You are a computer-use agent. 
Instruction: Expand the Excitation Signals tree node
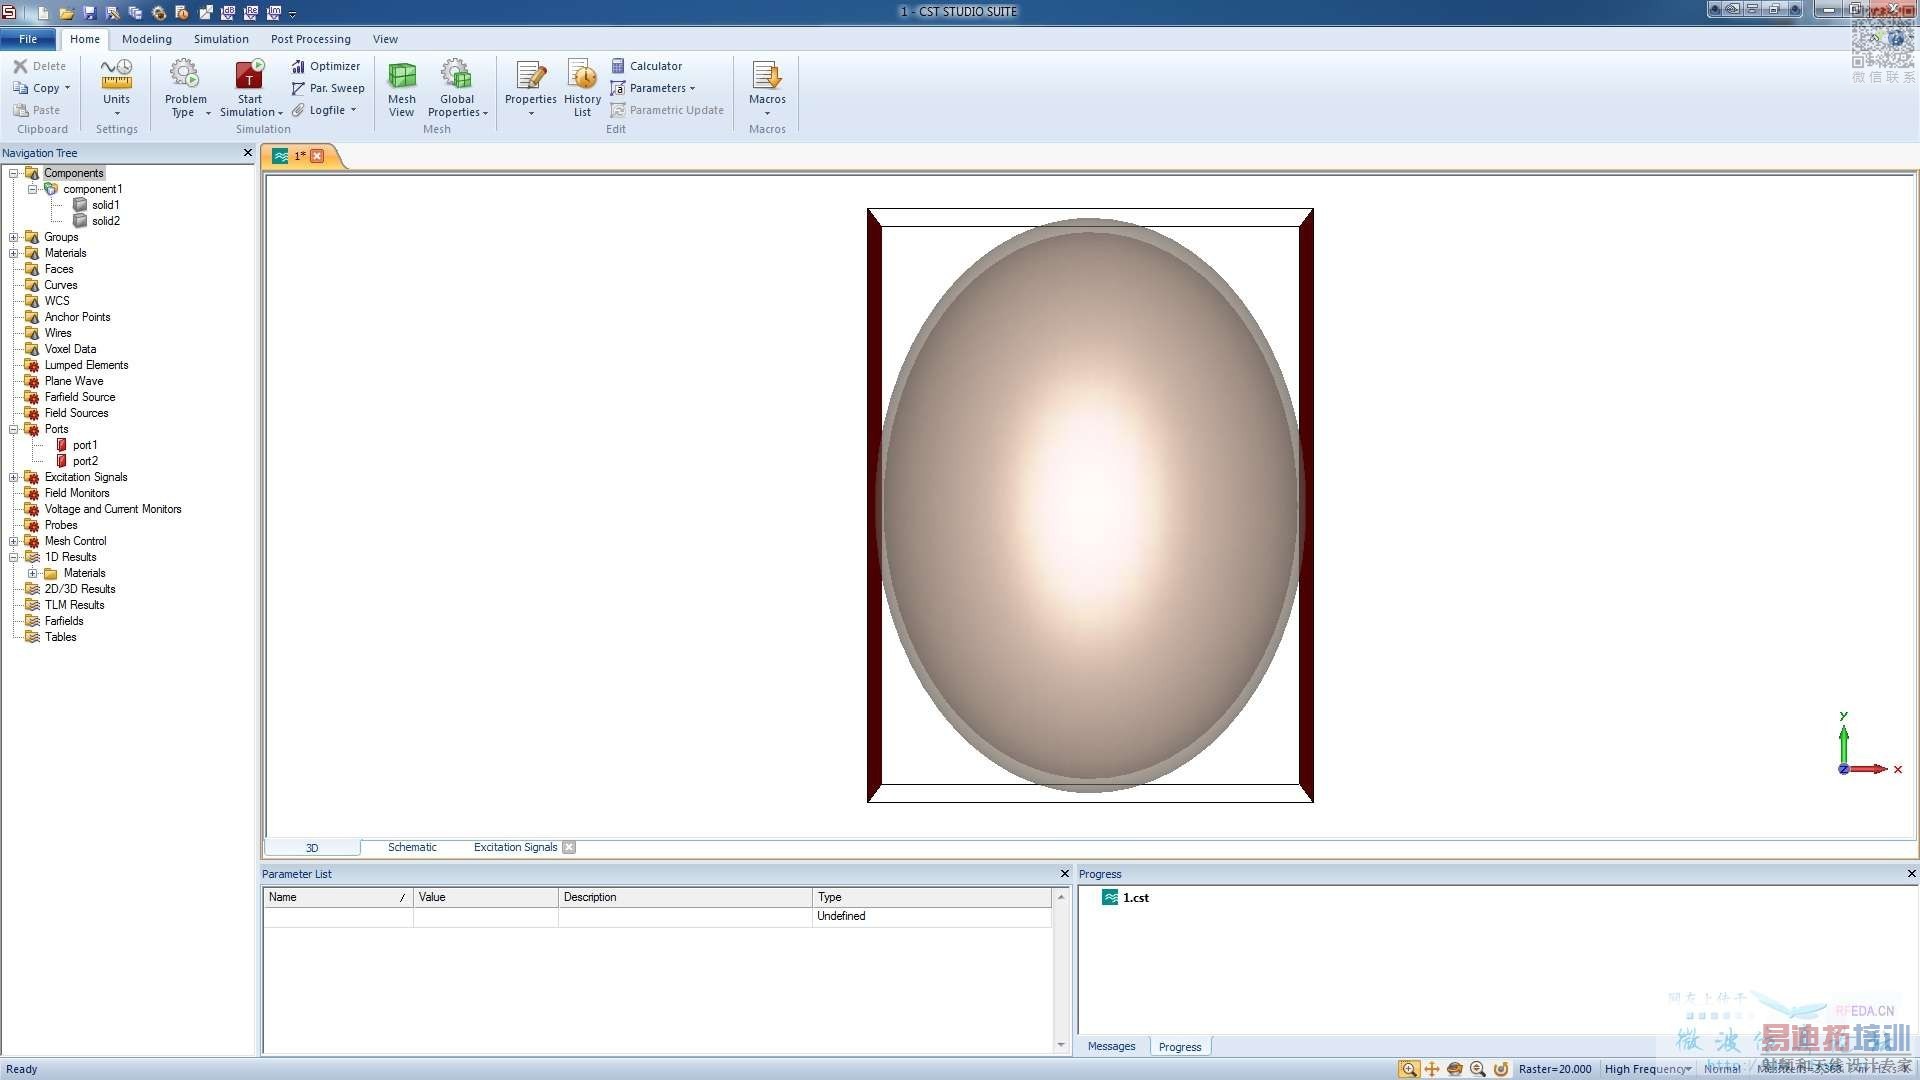click(x=14, y=477)
